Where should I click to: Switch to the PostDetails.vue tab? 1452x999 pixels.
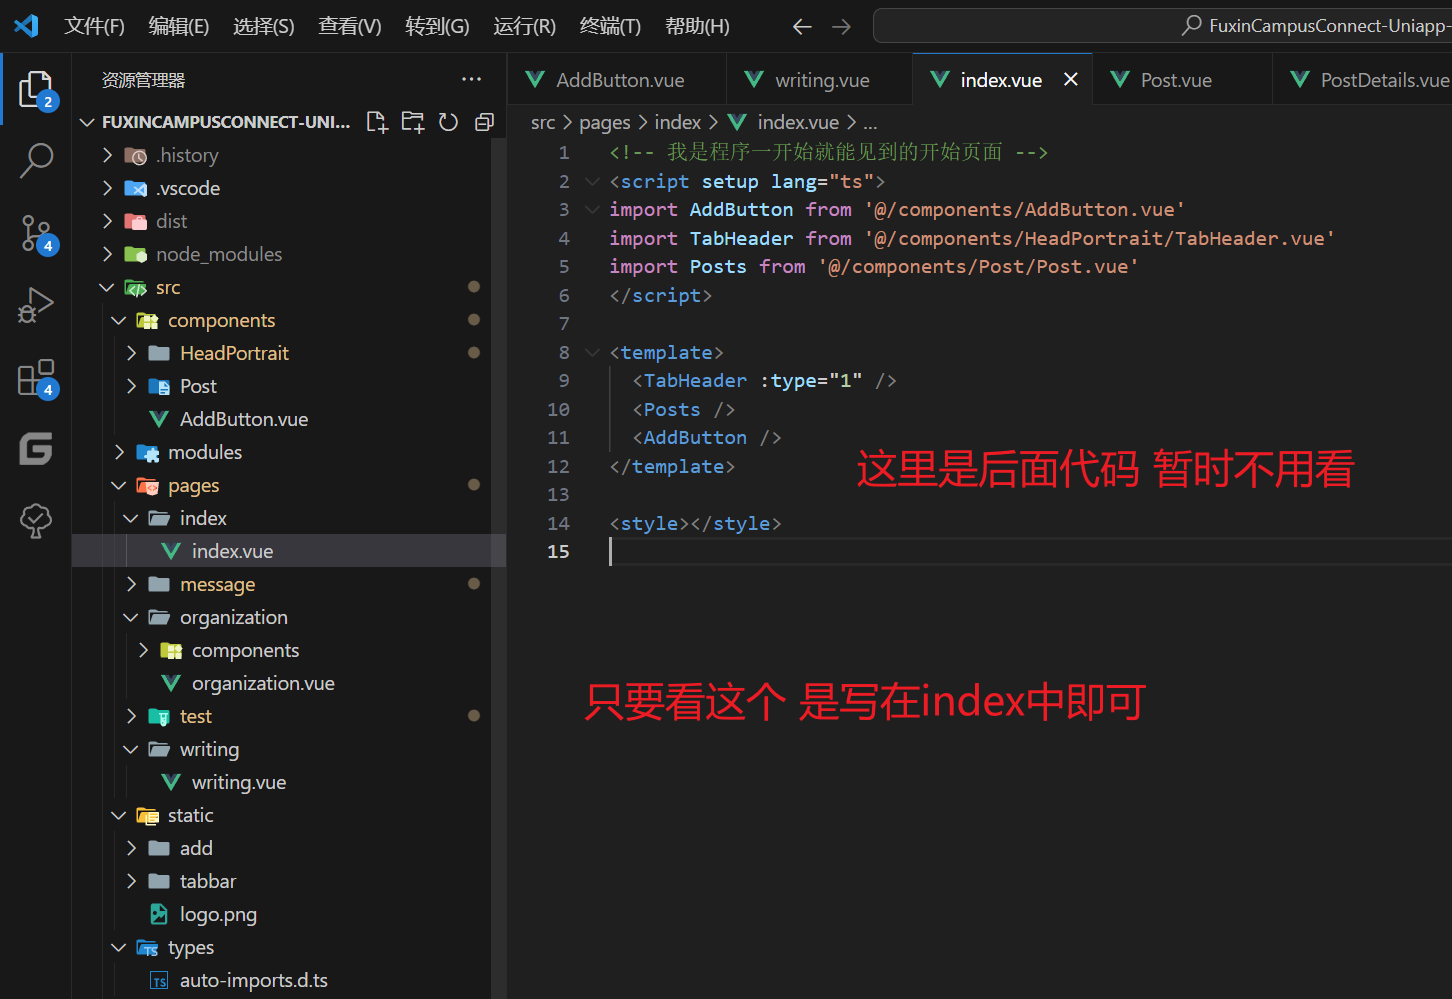(x=1362, y=80)
